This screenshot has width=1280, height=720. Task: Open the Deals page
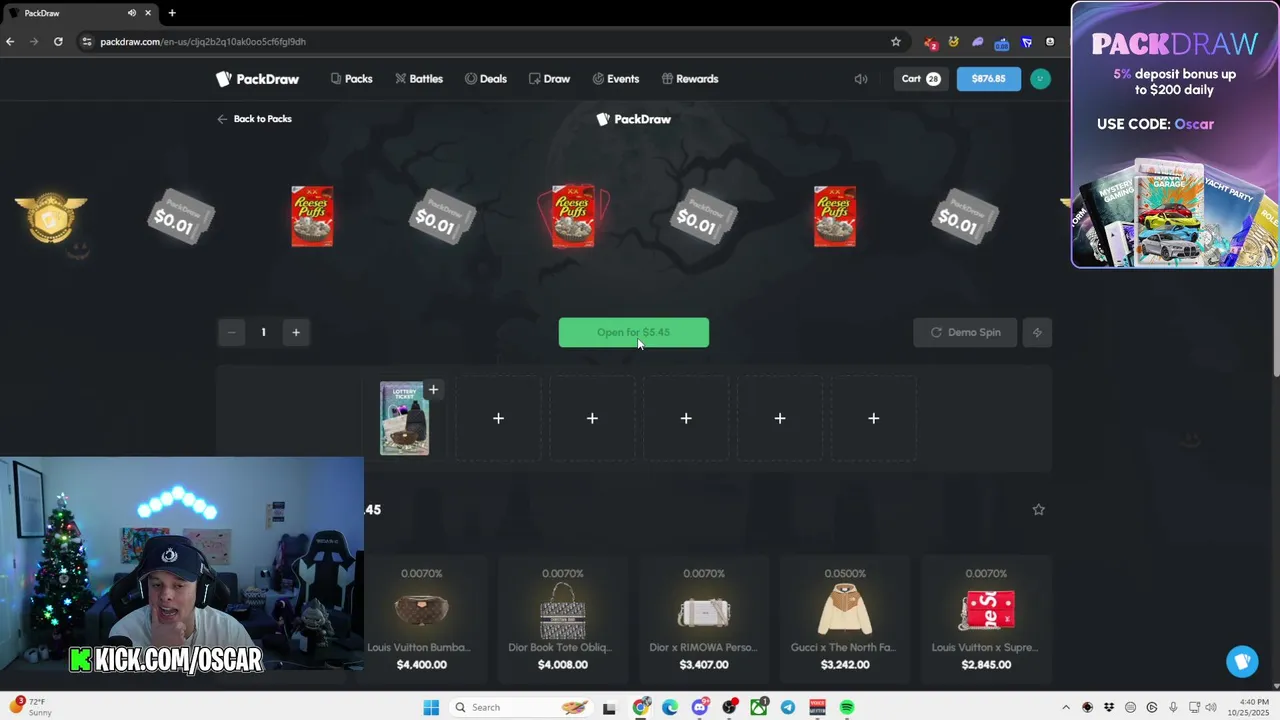pos(485,79)
